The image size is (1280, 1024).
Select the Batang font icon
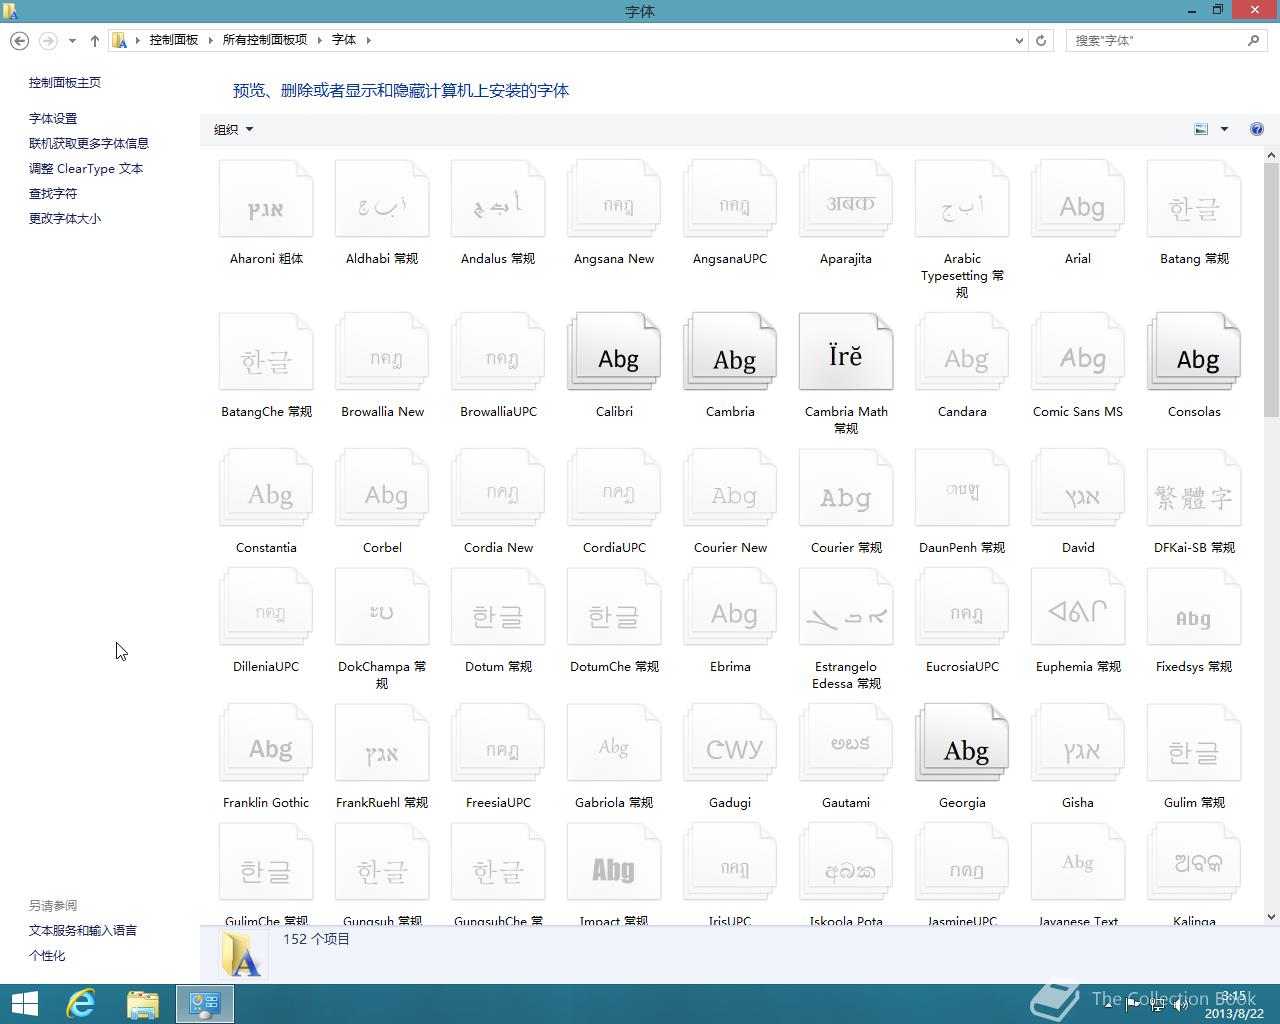click(1194, 199)
